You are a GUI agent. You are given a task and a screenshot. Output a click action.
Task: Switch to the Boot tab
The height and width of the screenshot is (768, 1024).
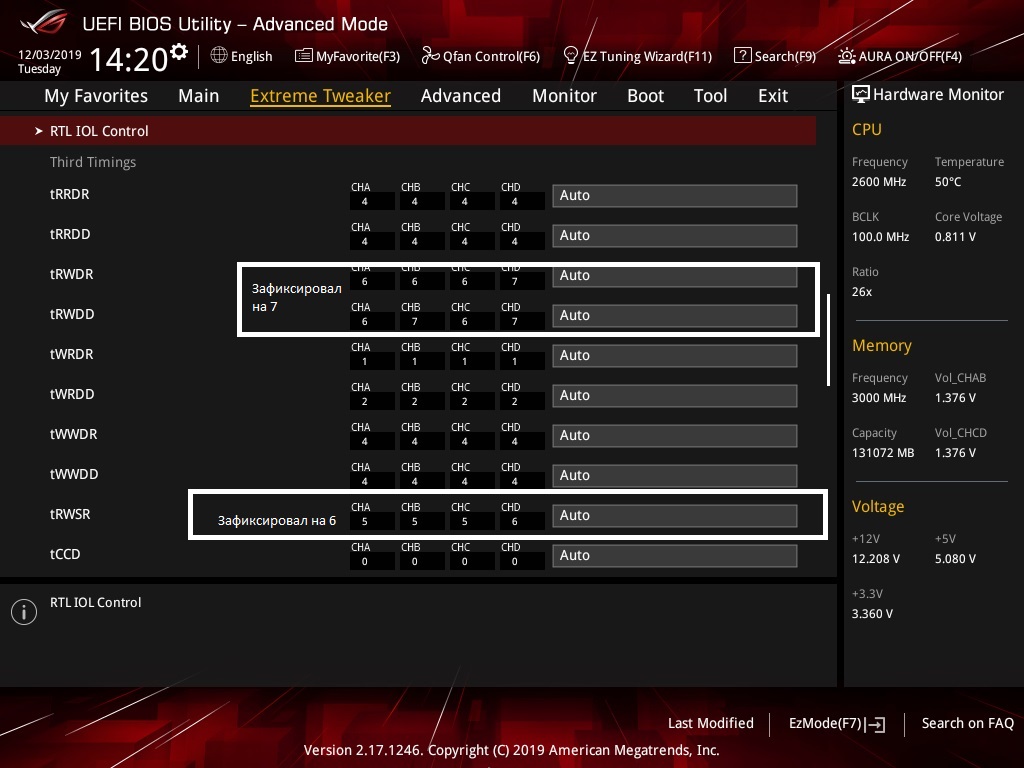pyautogui.click(x=645, y=96)
